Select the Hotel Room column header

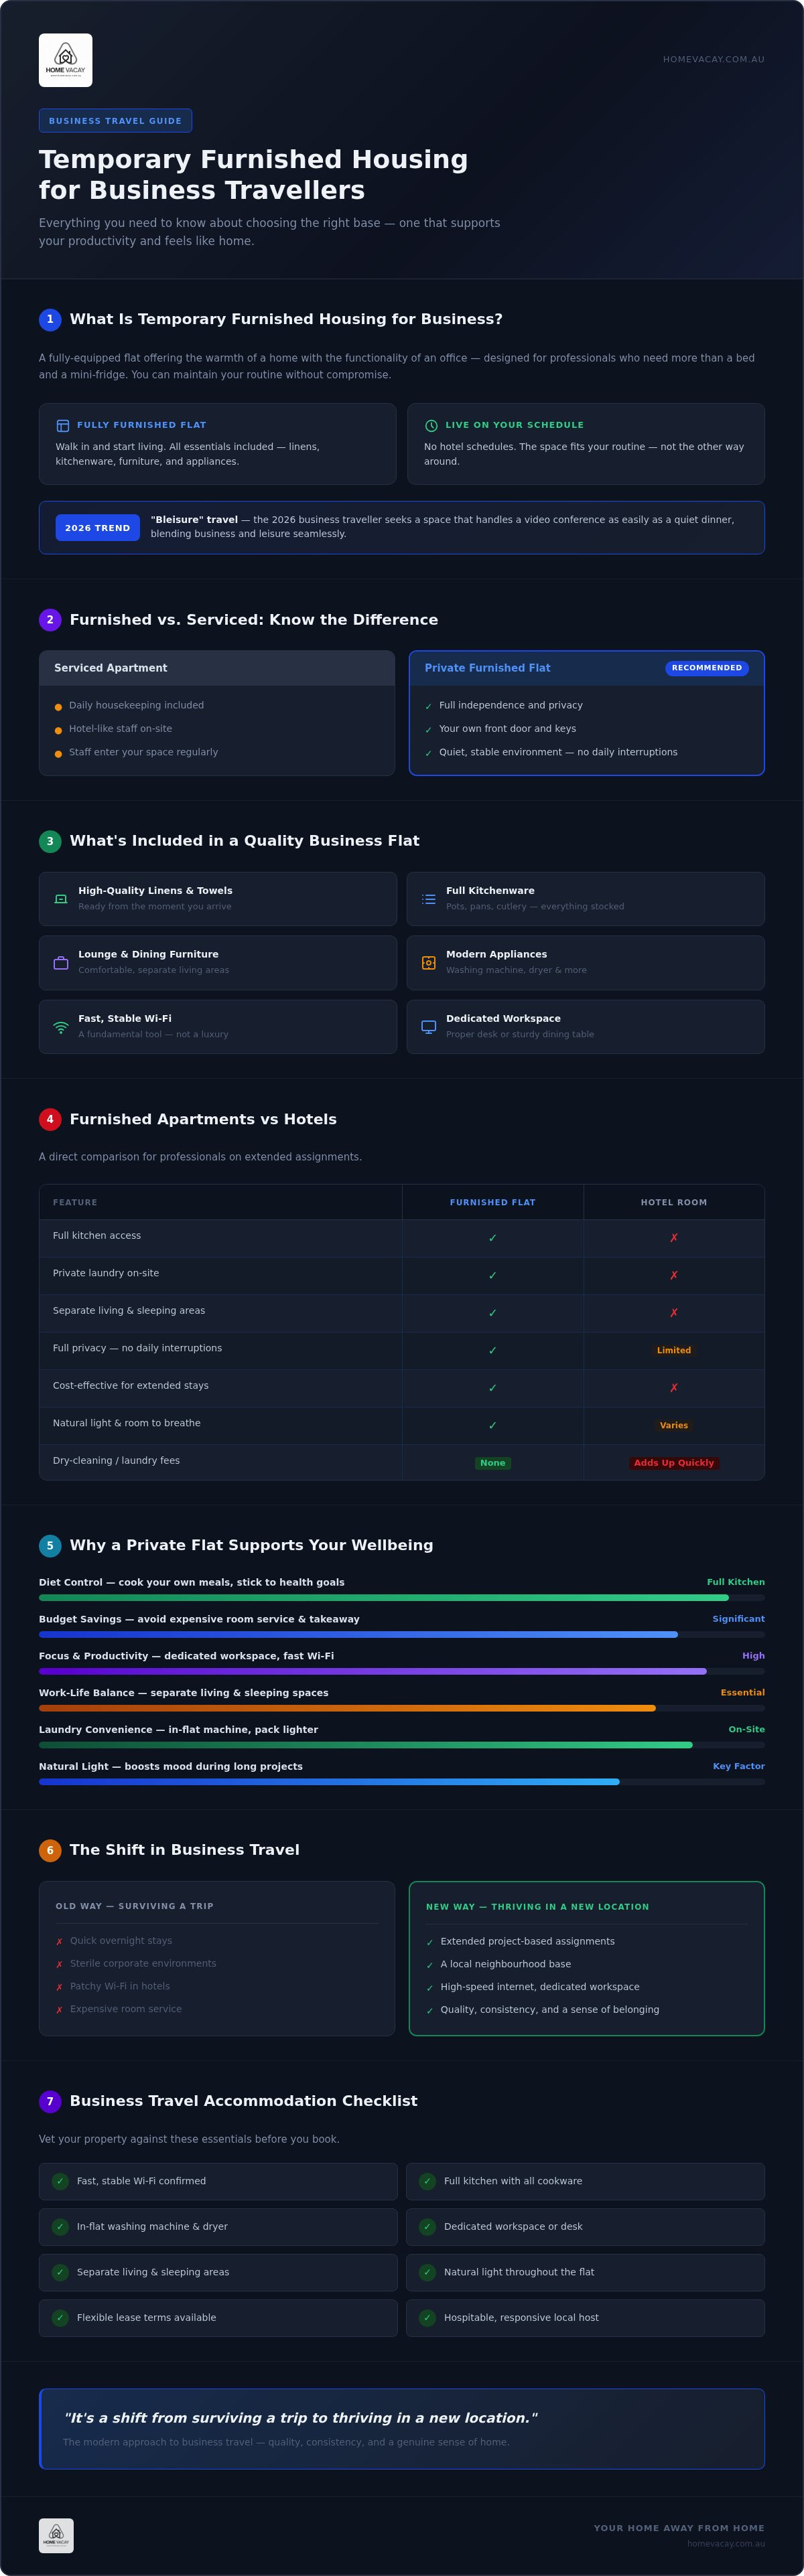click(674, 1202)
